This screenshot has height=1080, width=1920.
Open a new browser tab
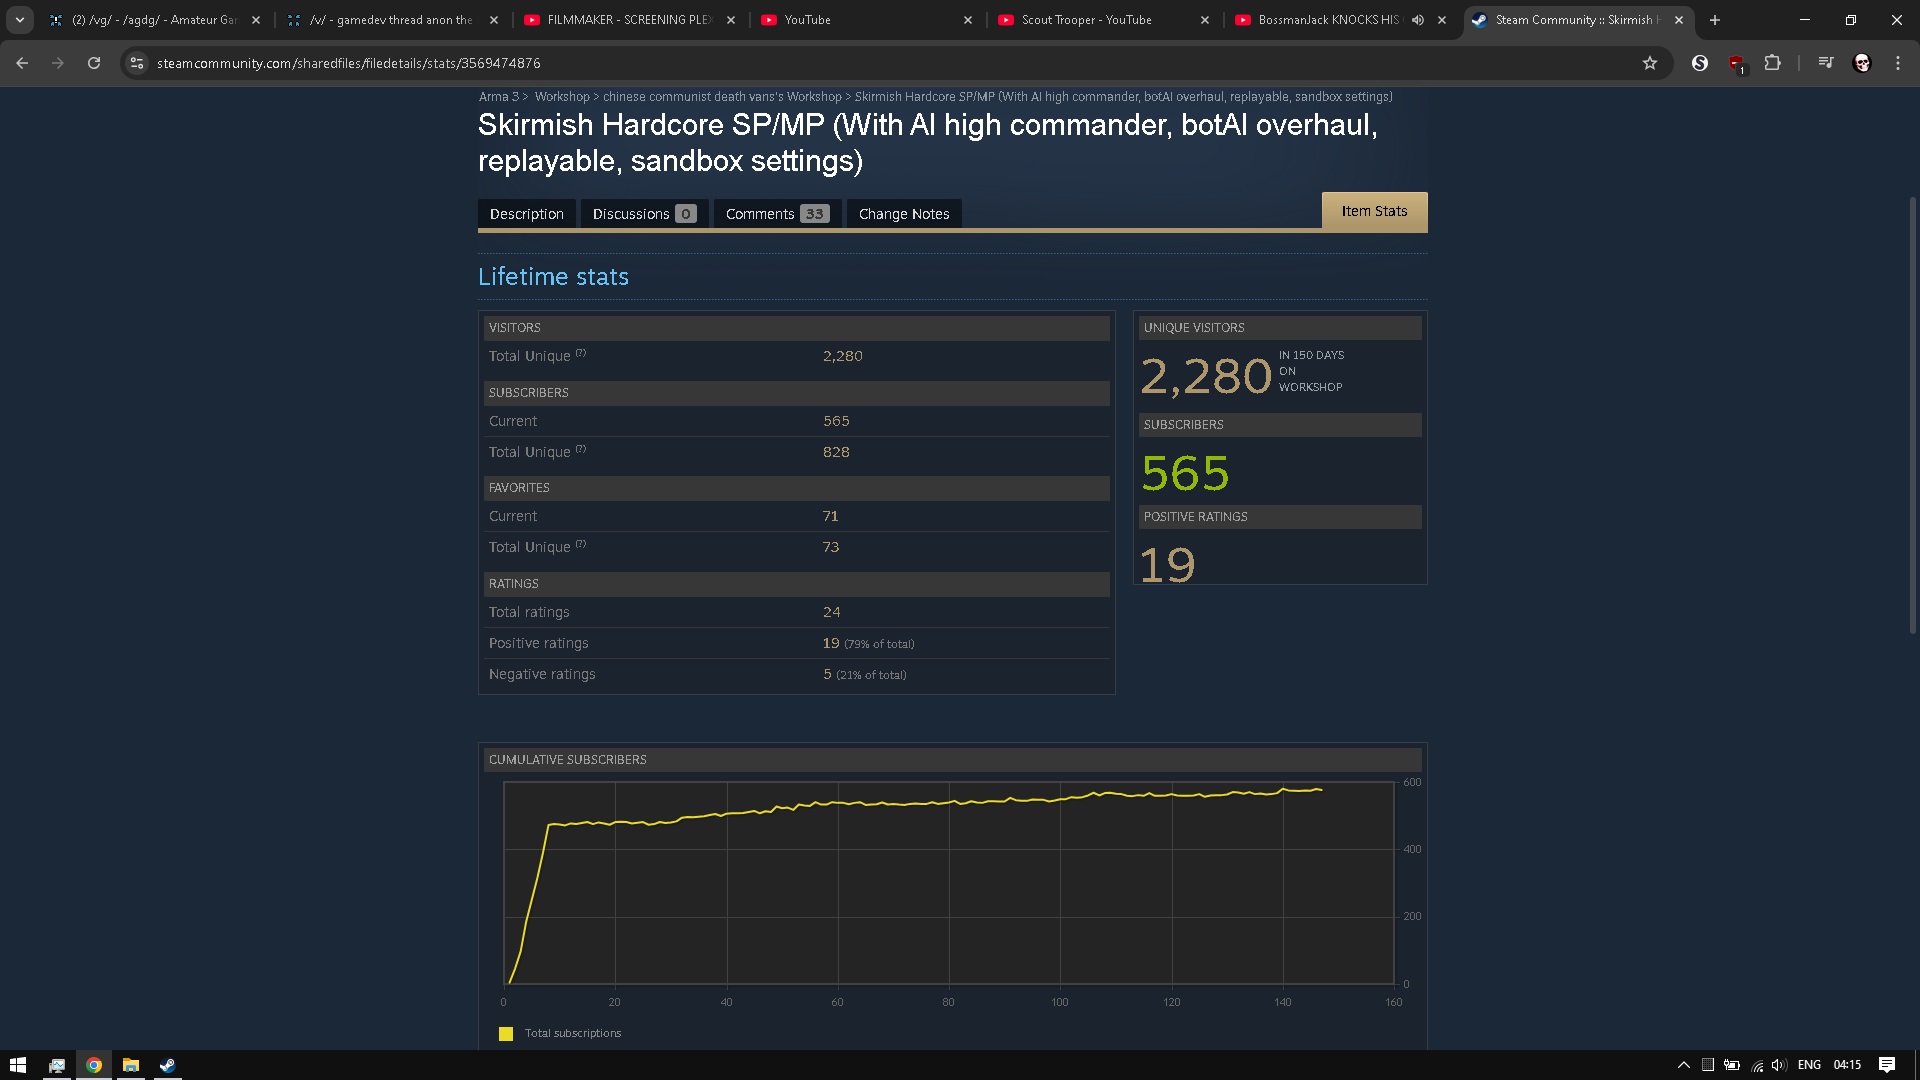[1715, 20]
